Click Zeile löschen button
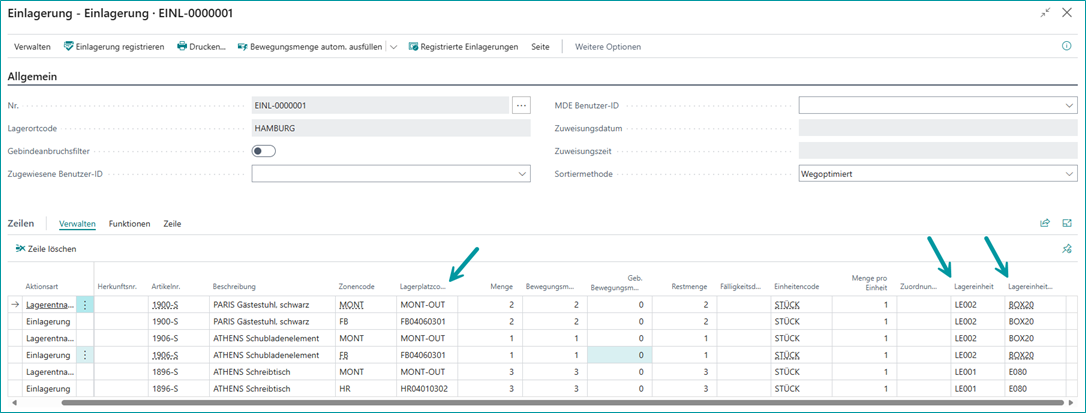 coord(45,249)
